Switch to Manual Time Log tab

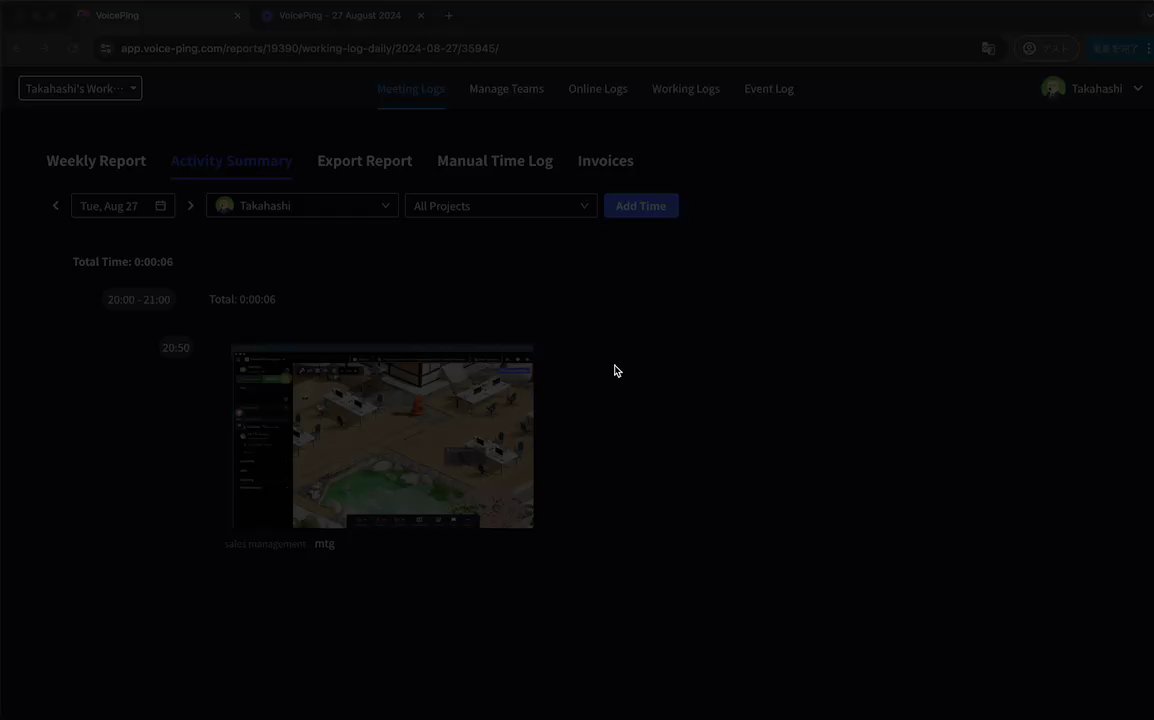click(495, 160)
